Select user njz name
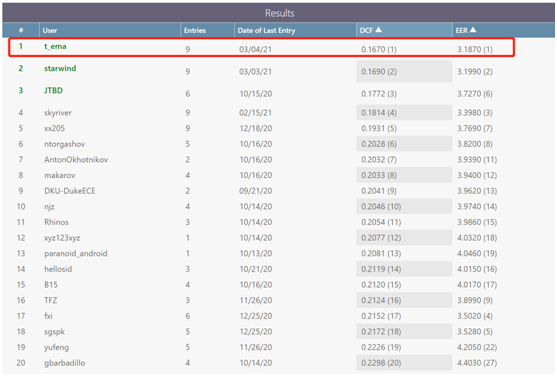Image resolution: width=557 pixels, height=376 pixels. pos(49,206)
